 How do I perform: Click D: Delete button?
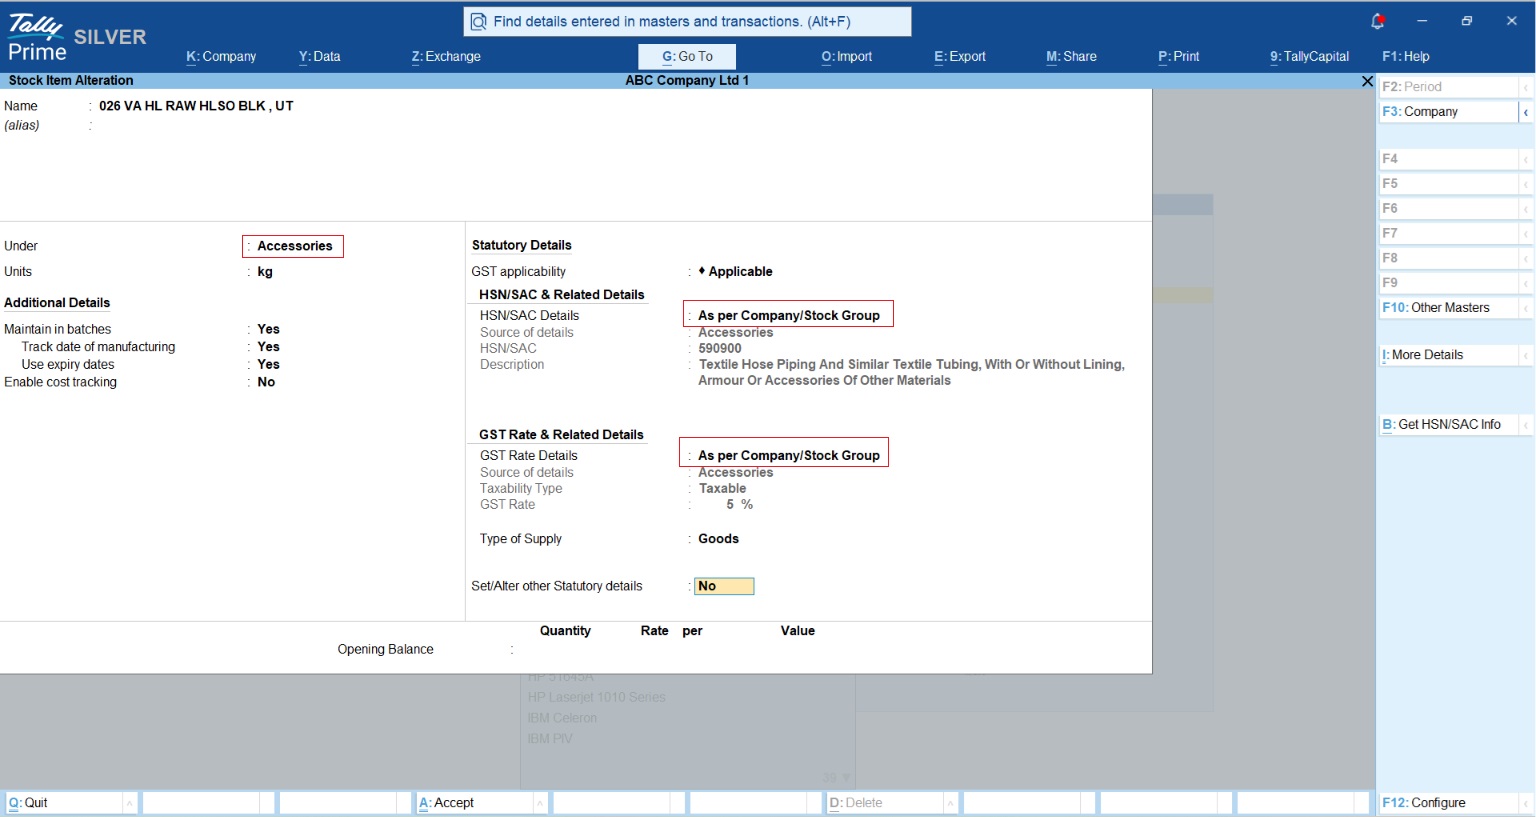tap(884, 803)
